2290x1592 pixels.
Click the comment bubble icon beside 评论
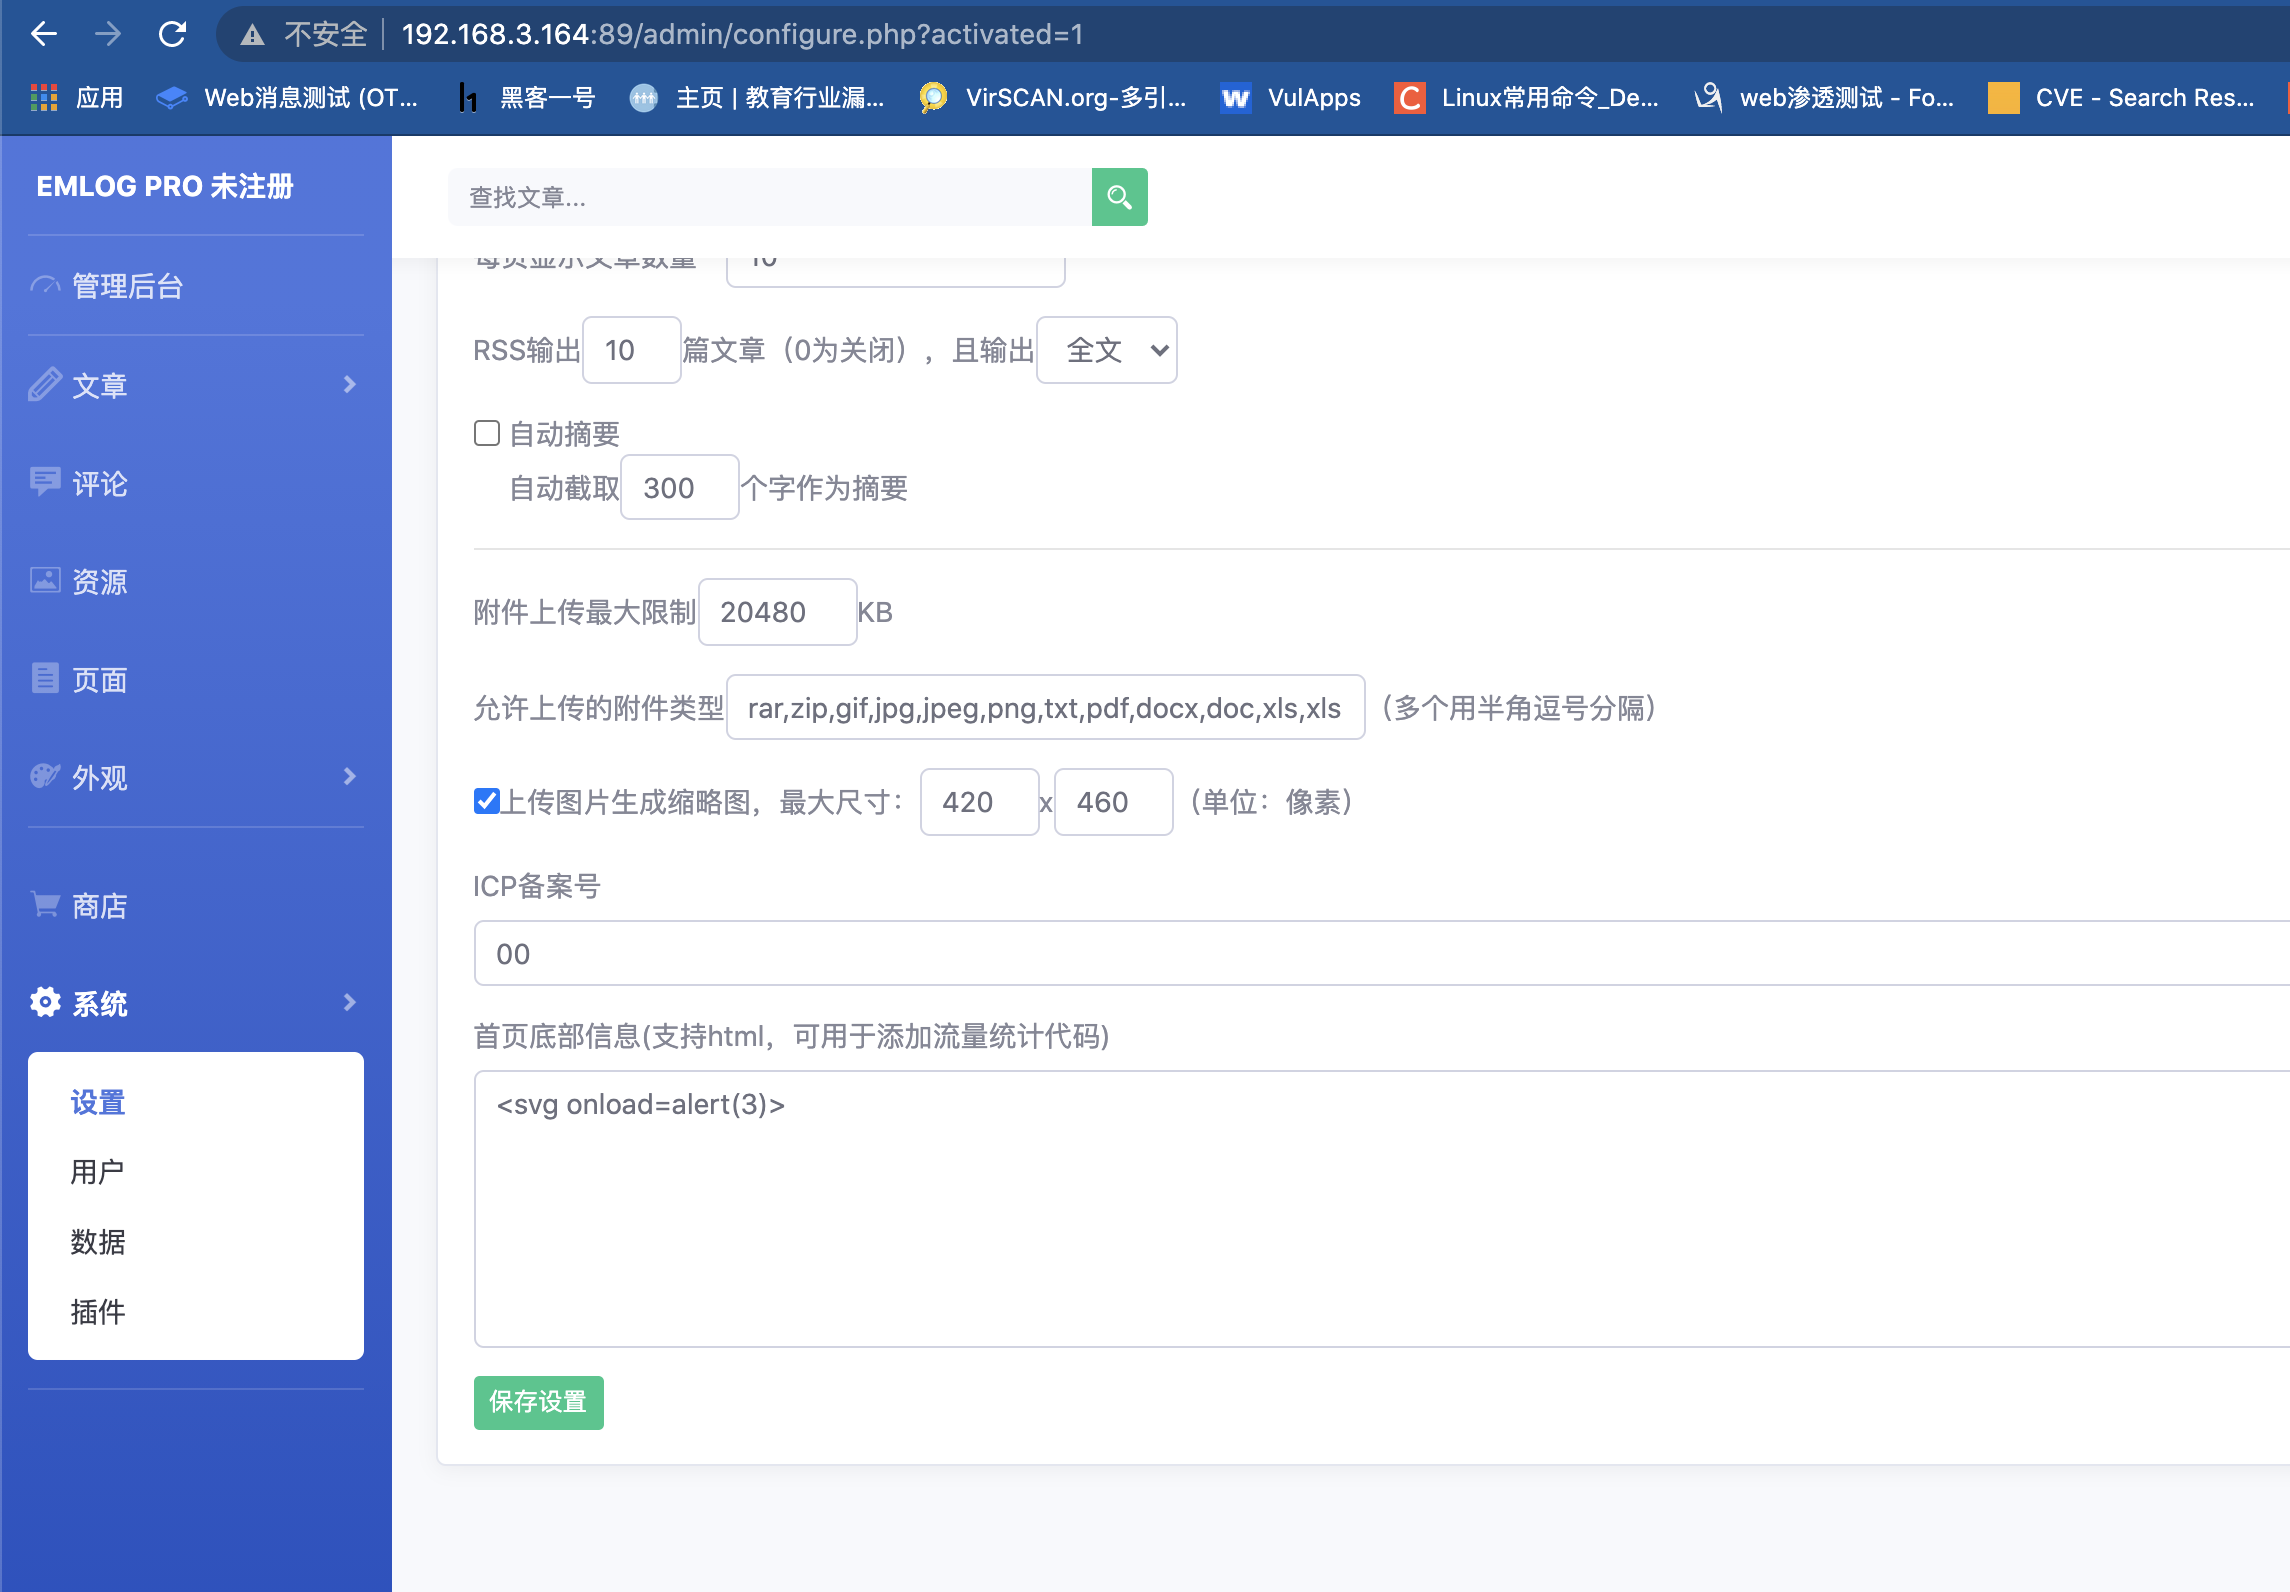[x=45, y=483]
